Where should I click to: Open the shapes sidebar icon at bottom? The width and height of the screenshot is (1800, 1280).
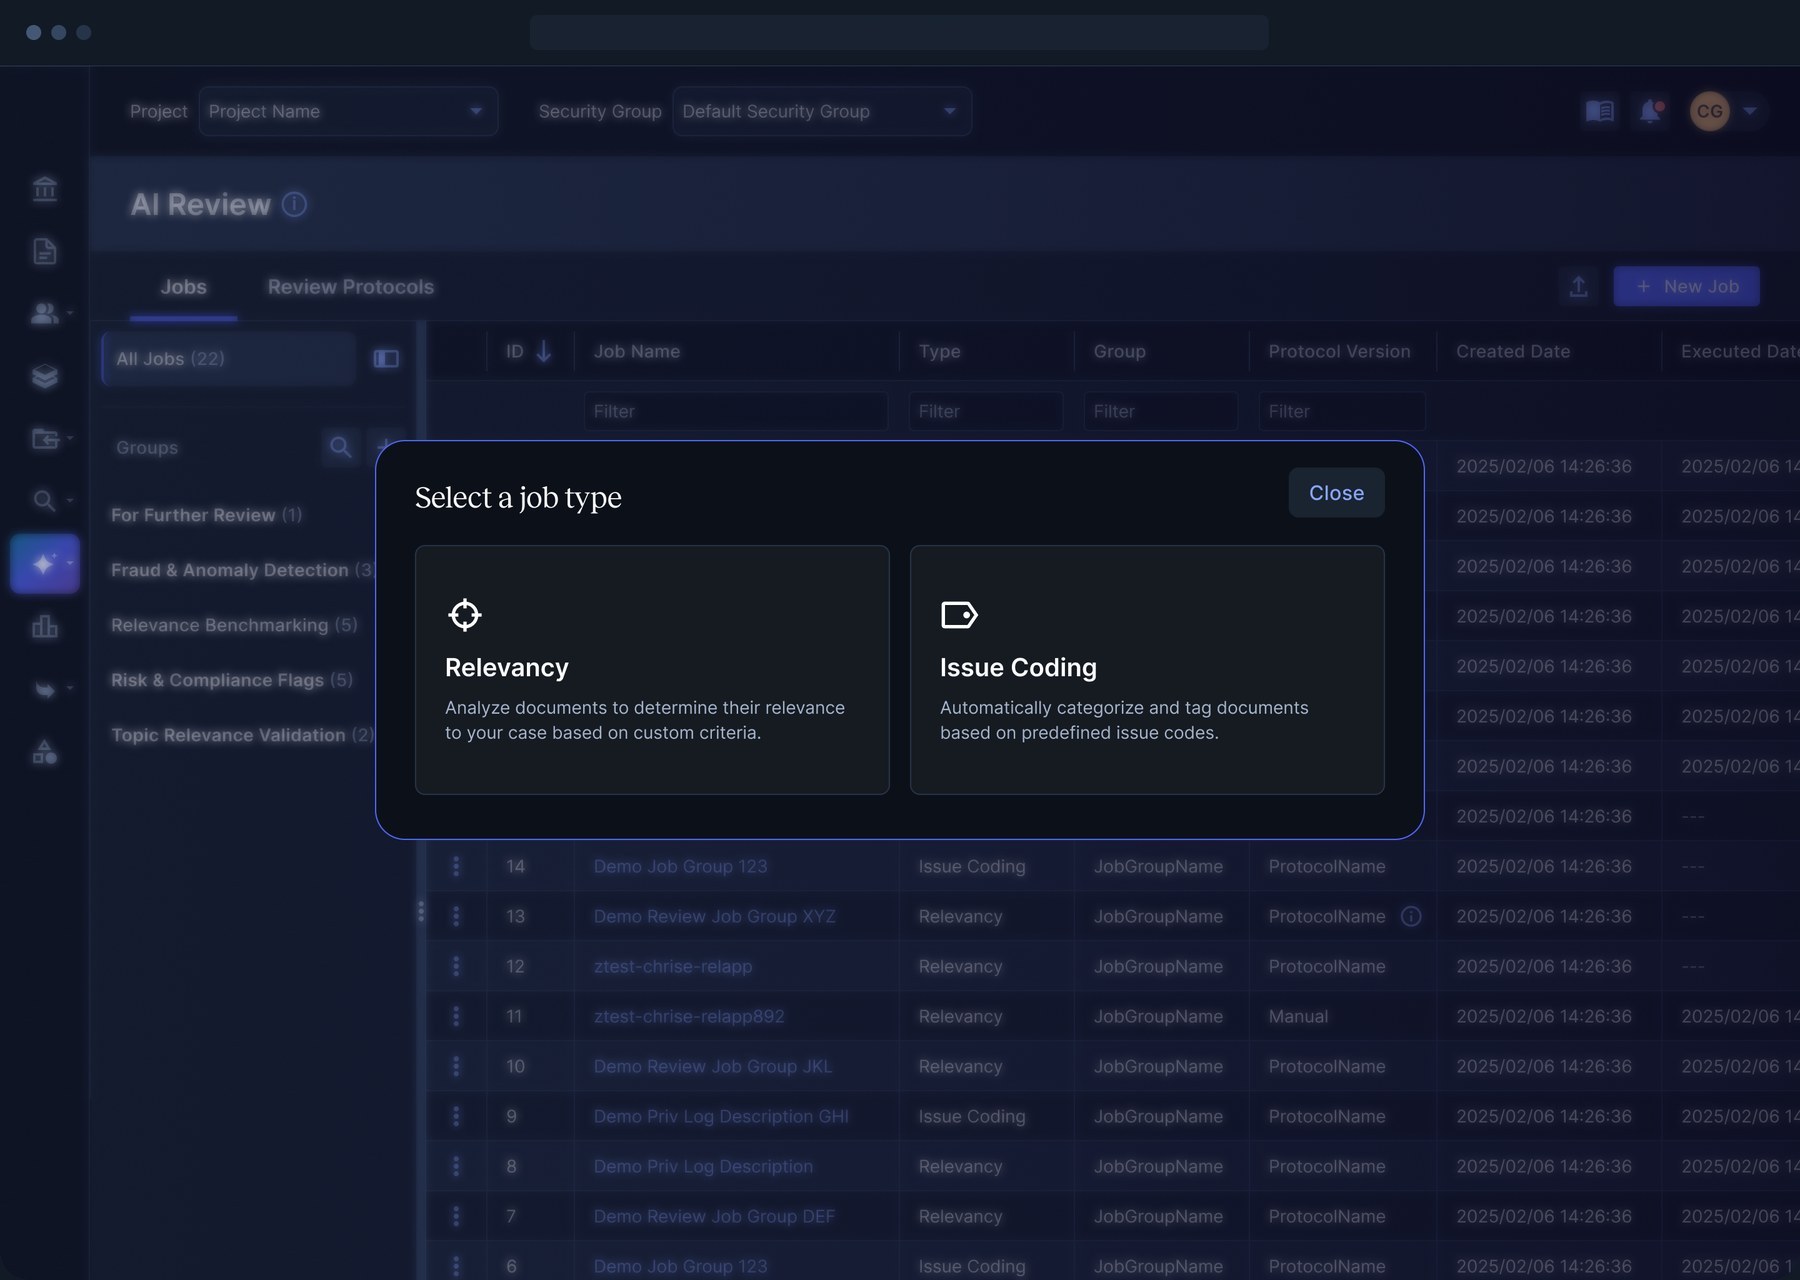click(44, 752)
